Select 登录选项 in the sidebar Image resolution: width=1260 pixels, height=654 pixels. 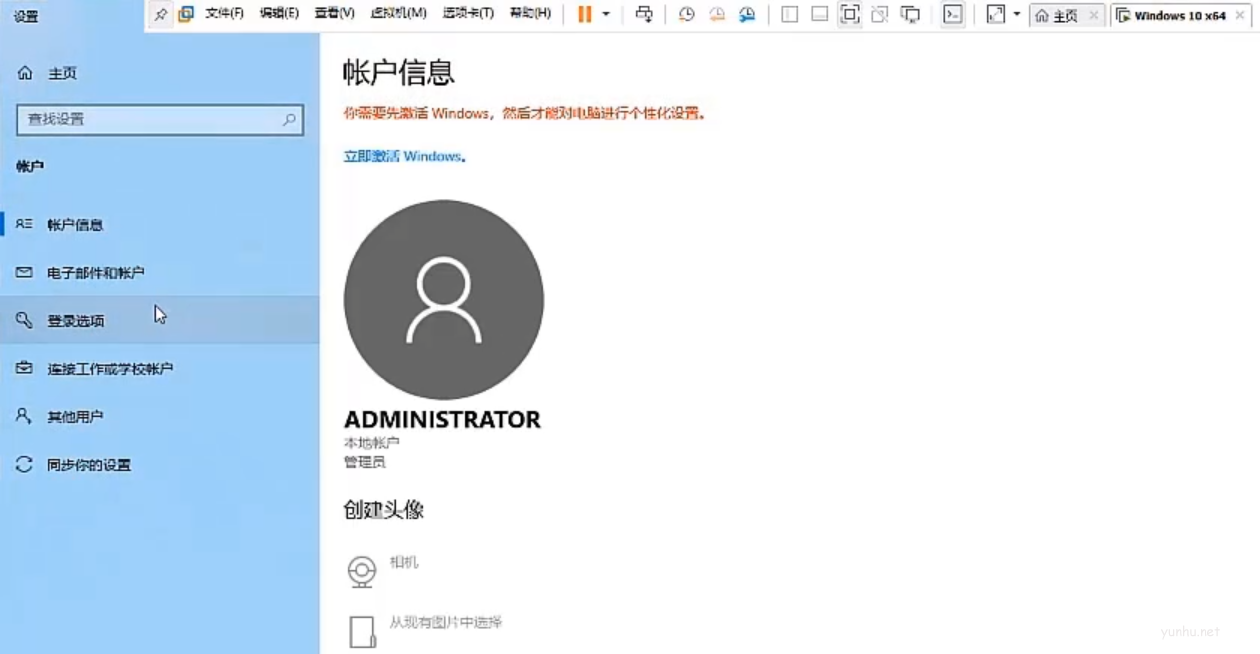pos(75,320)
